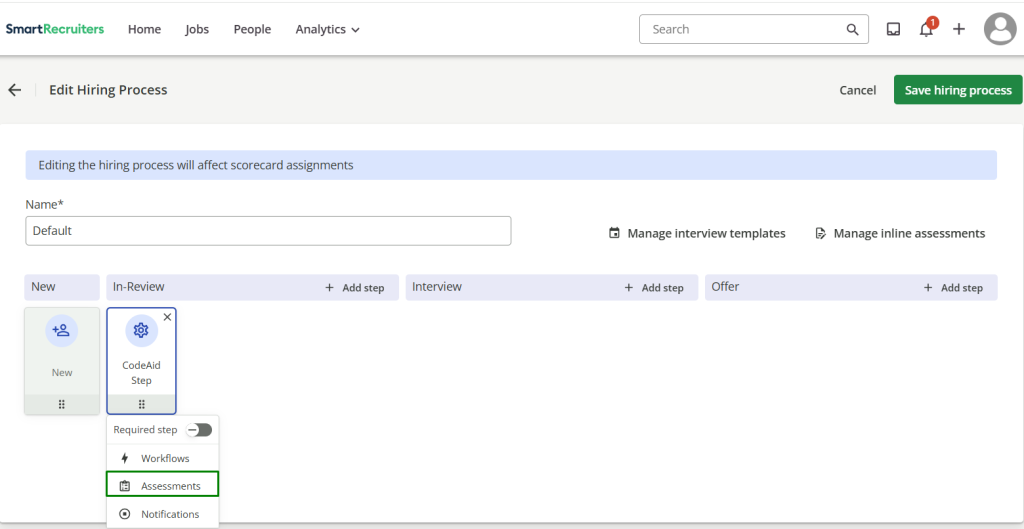The width and height of the screenshot is (1024, 529).
Task: Click the drag handle under CodeAid Step
Action: [141, 404]
